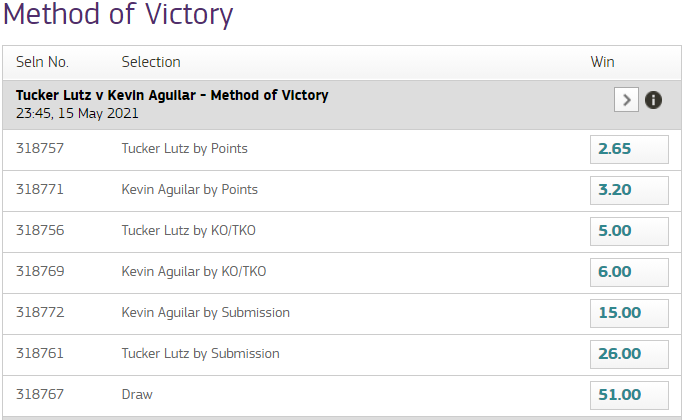Click the Seln No. column header
The image size is (687, 420).
42,62
